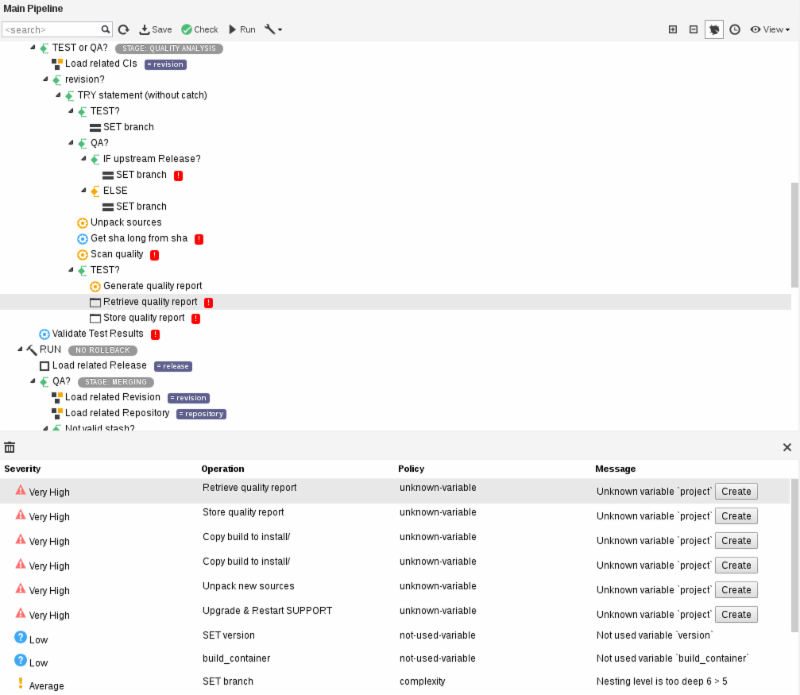Collapse the 'QA?' merging stage node
Viewport: 800px width, 695px height.
point(33,381)
